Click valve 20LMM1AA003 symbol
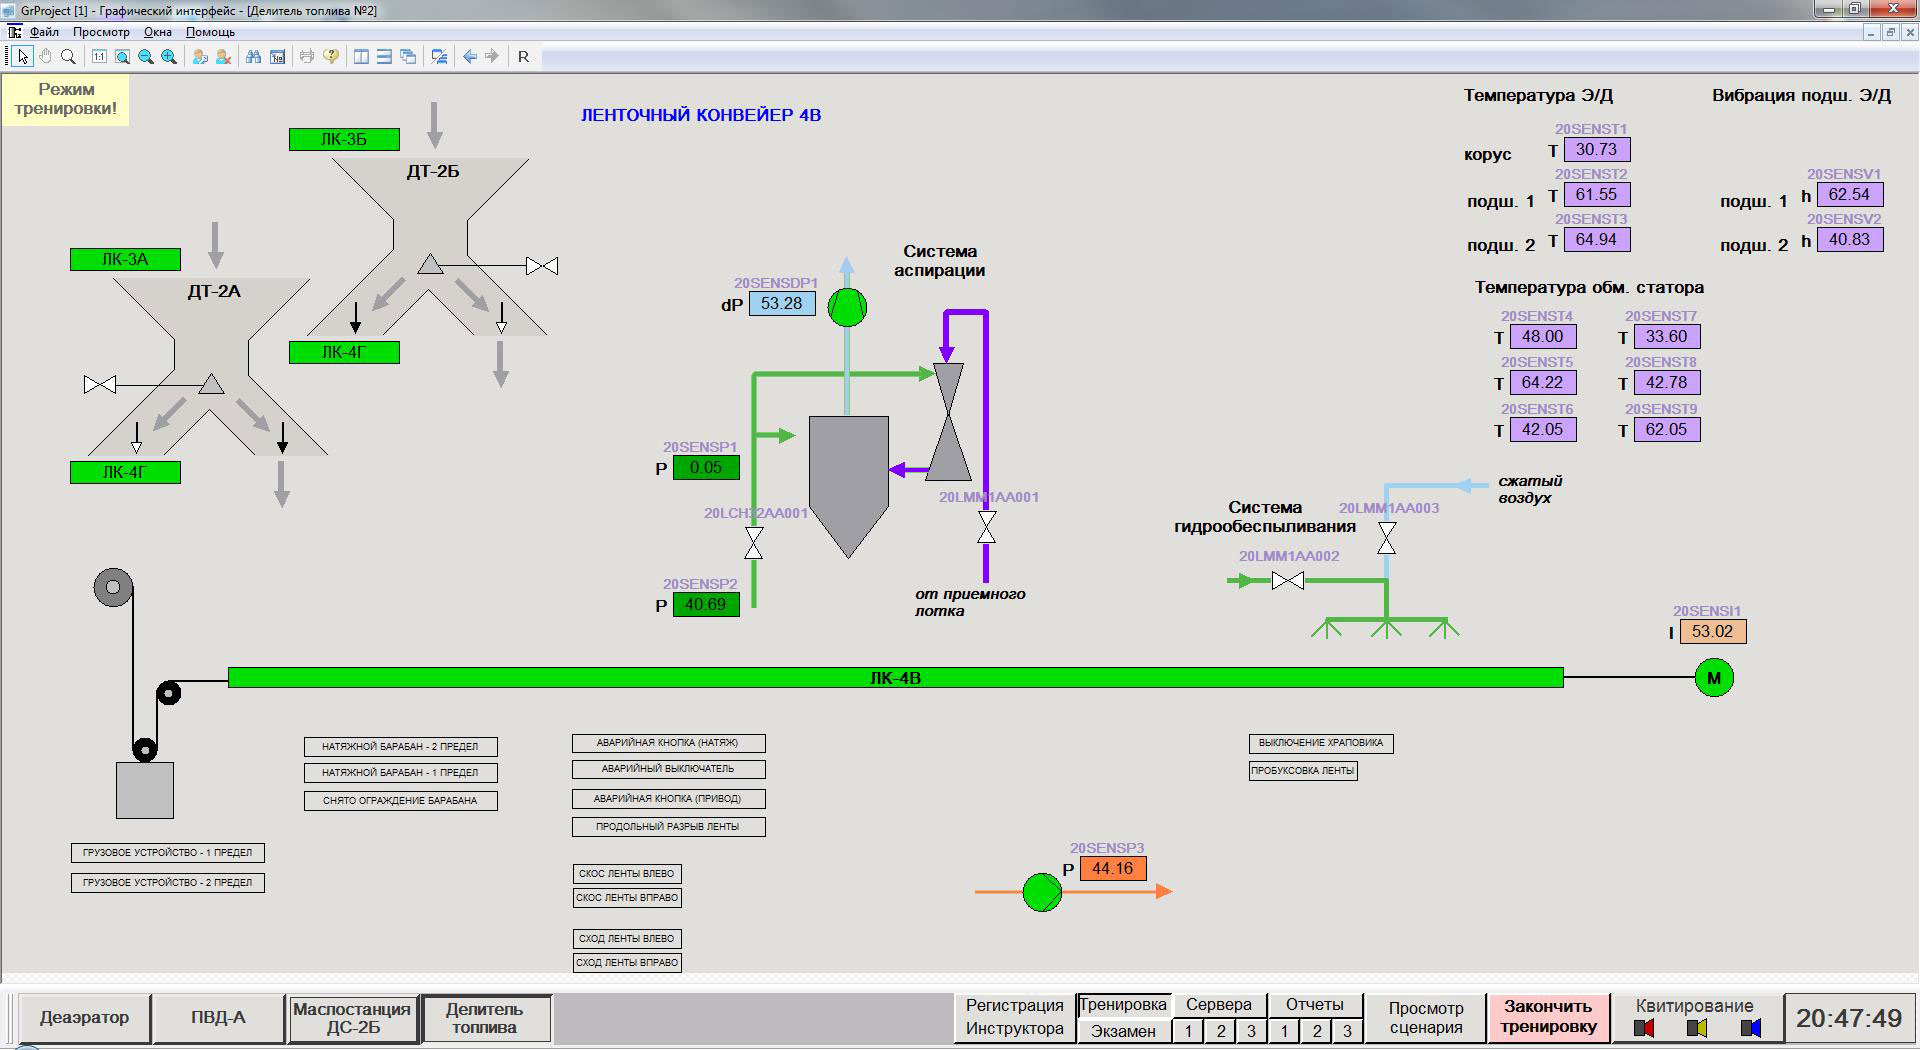 (x=1387, y=538)
